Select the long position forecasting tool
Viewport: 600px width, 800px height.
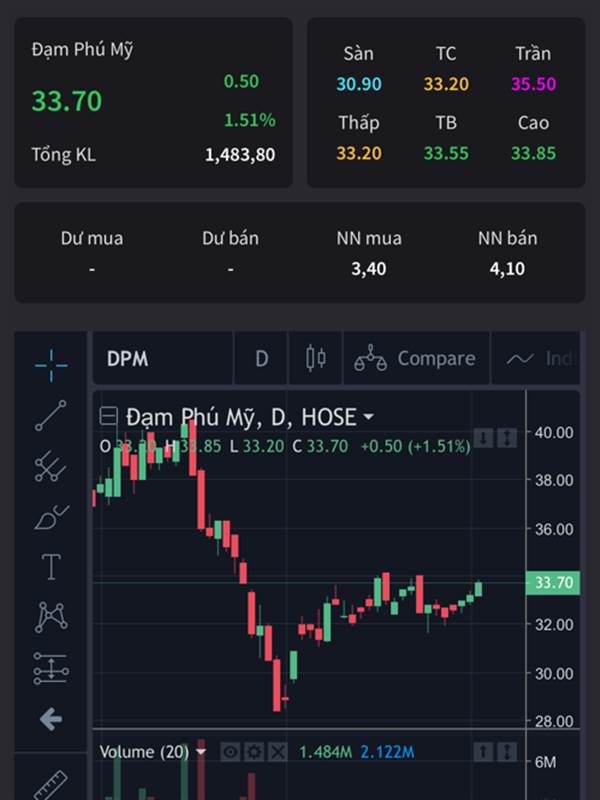[51, 668]
